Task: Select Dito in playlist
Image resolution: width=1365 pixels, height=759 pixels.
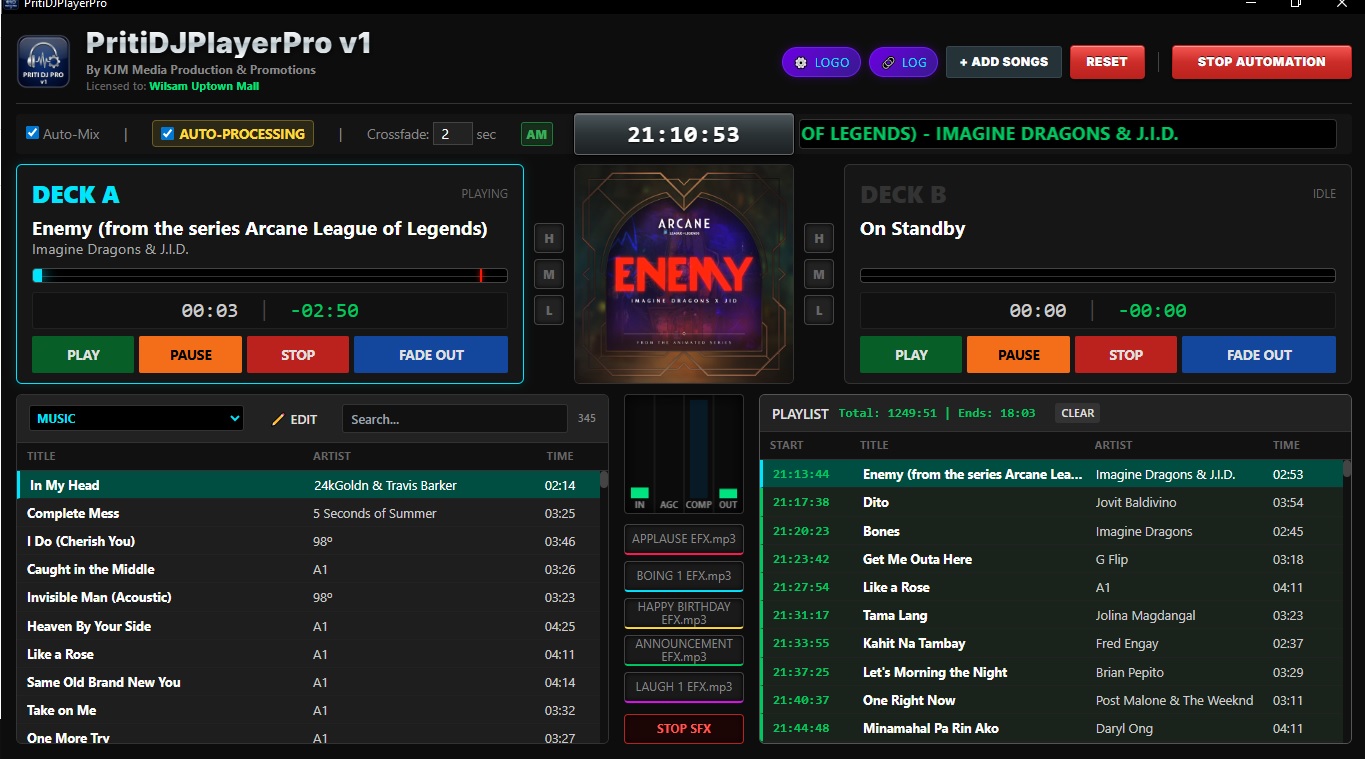Action: click(x=1051, y=502)
